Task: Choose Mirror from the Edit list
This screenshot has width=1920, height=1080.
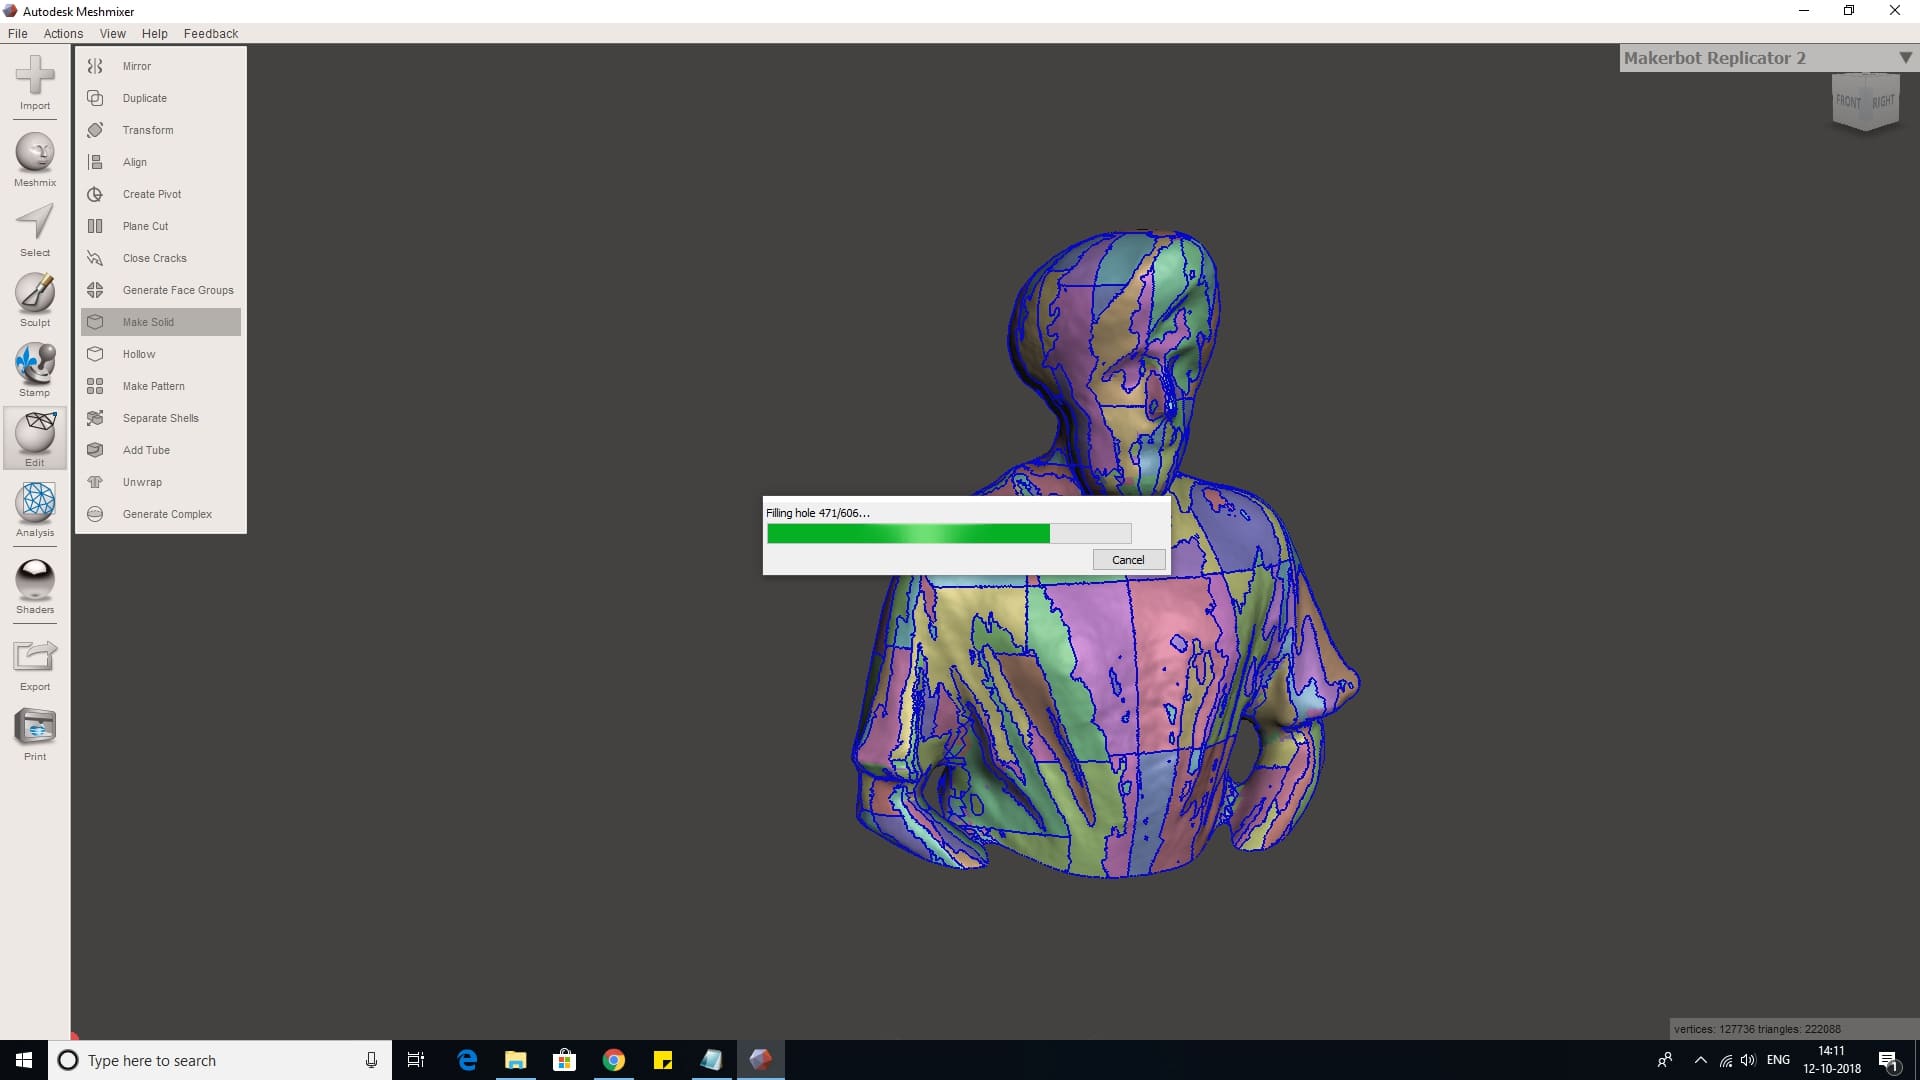Action: (161, 66)
